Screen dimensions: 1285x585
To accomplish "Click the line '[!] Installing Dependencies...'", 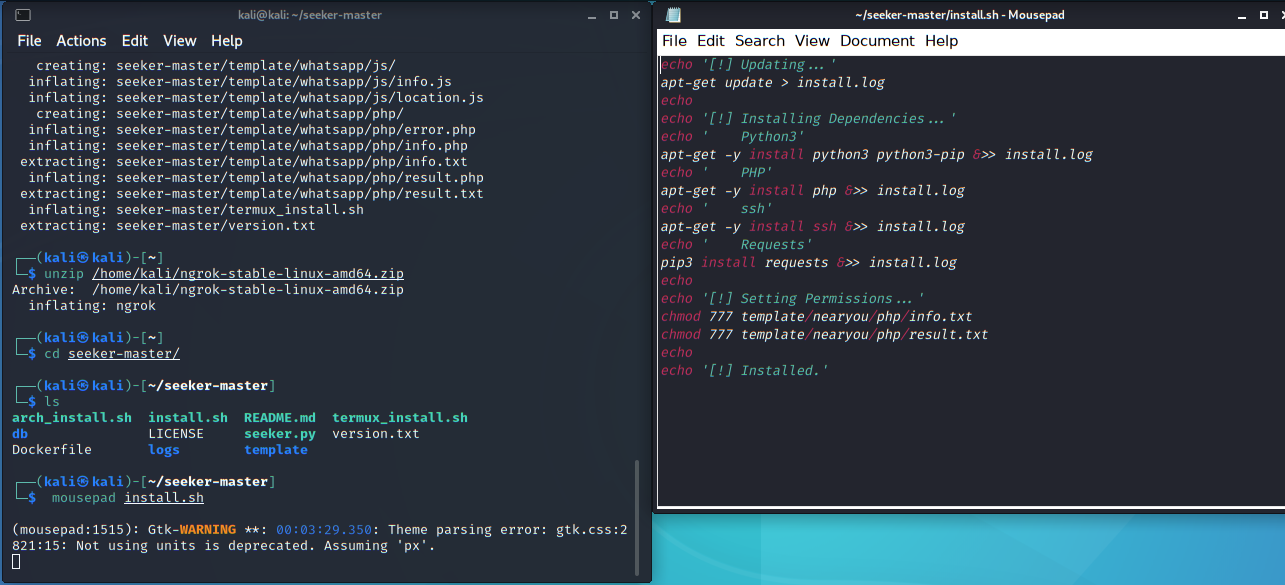I will pyautogui.click(x=809, y=118).
